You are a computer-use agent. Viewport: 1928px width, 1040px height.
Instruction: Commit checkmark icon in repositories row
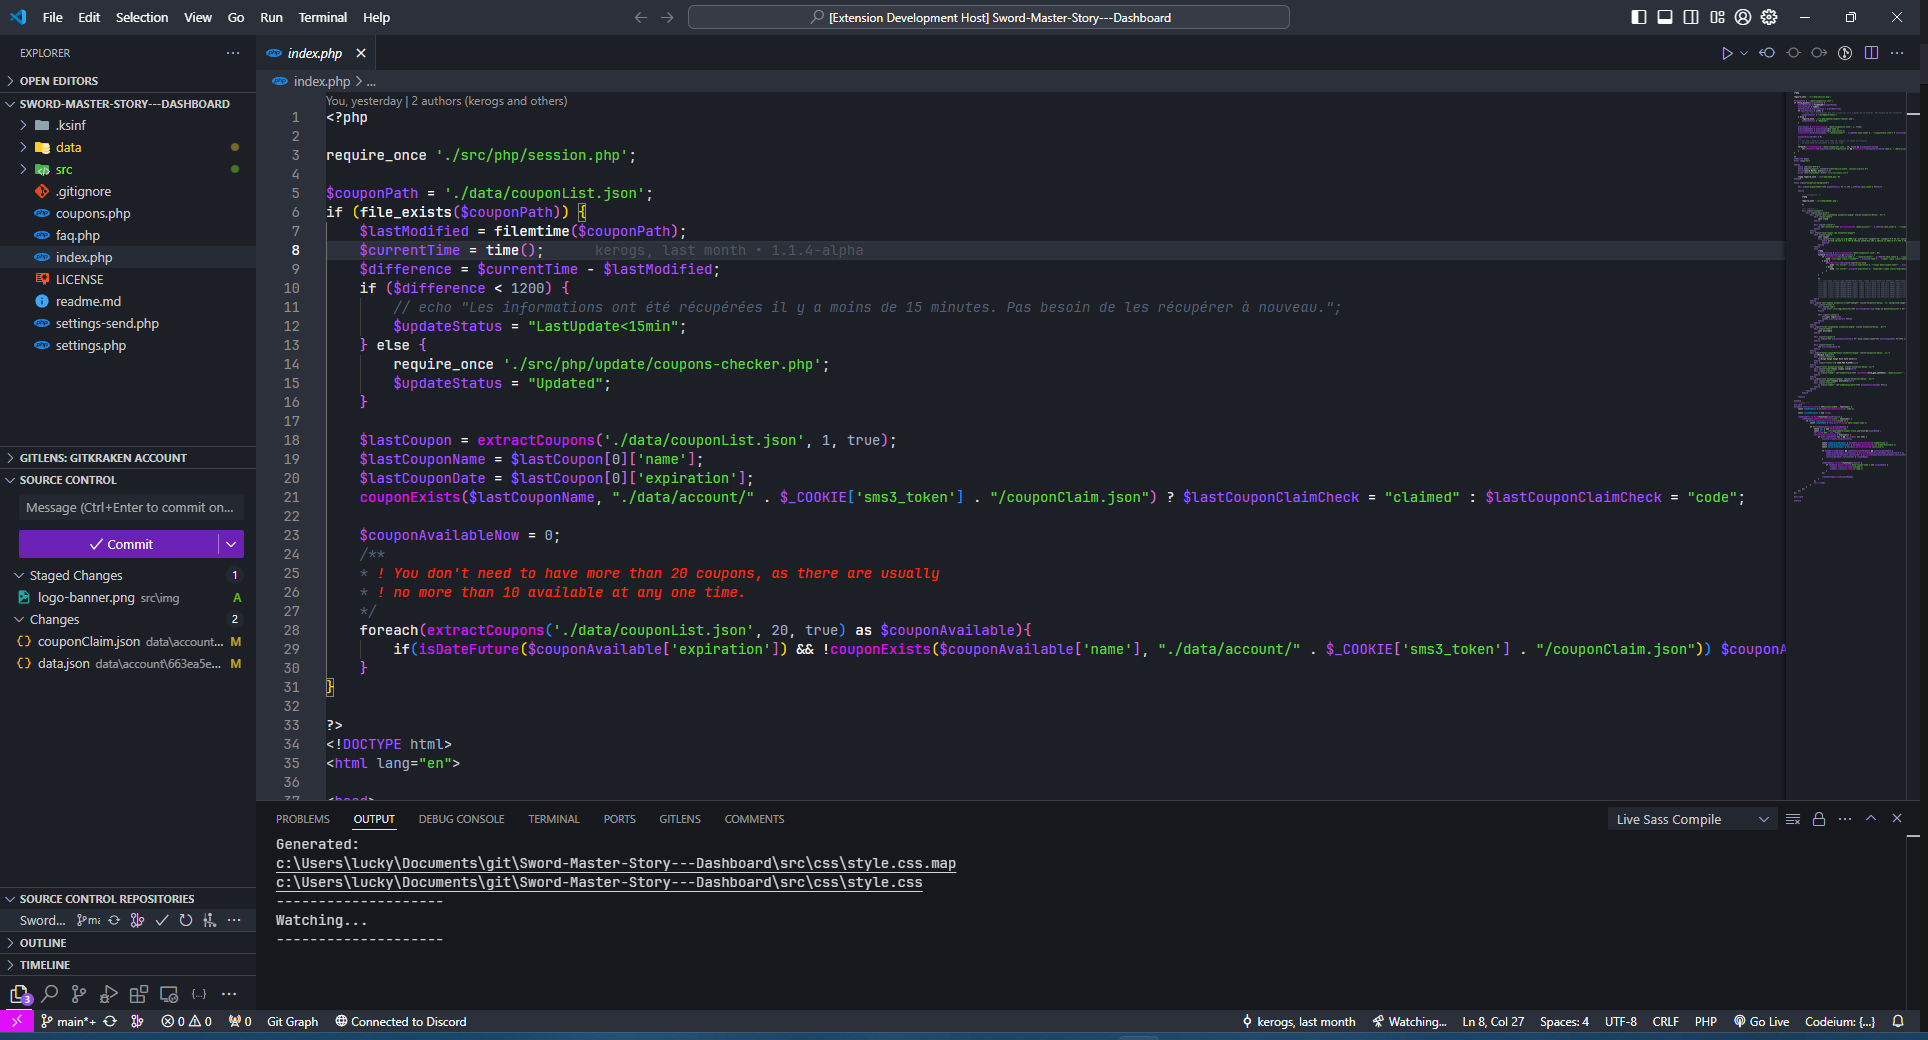[x=162, y=920]
